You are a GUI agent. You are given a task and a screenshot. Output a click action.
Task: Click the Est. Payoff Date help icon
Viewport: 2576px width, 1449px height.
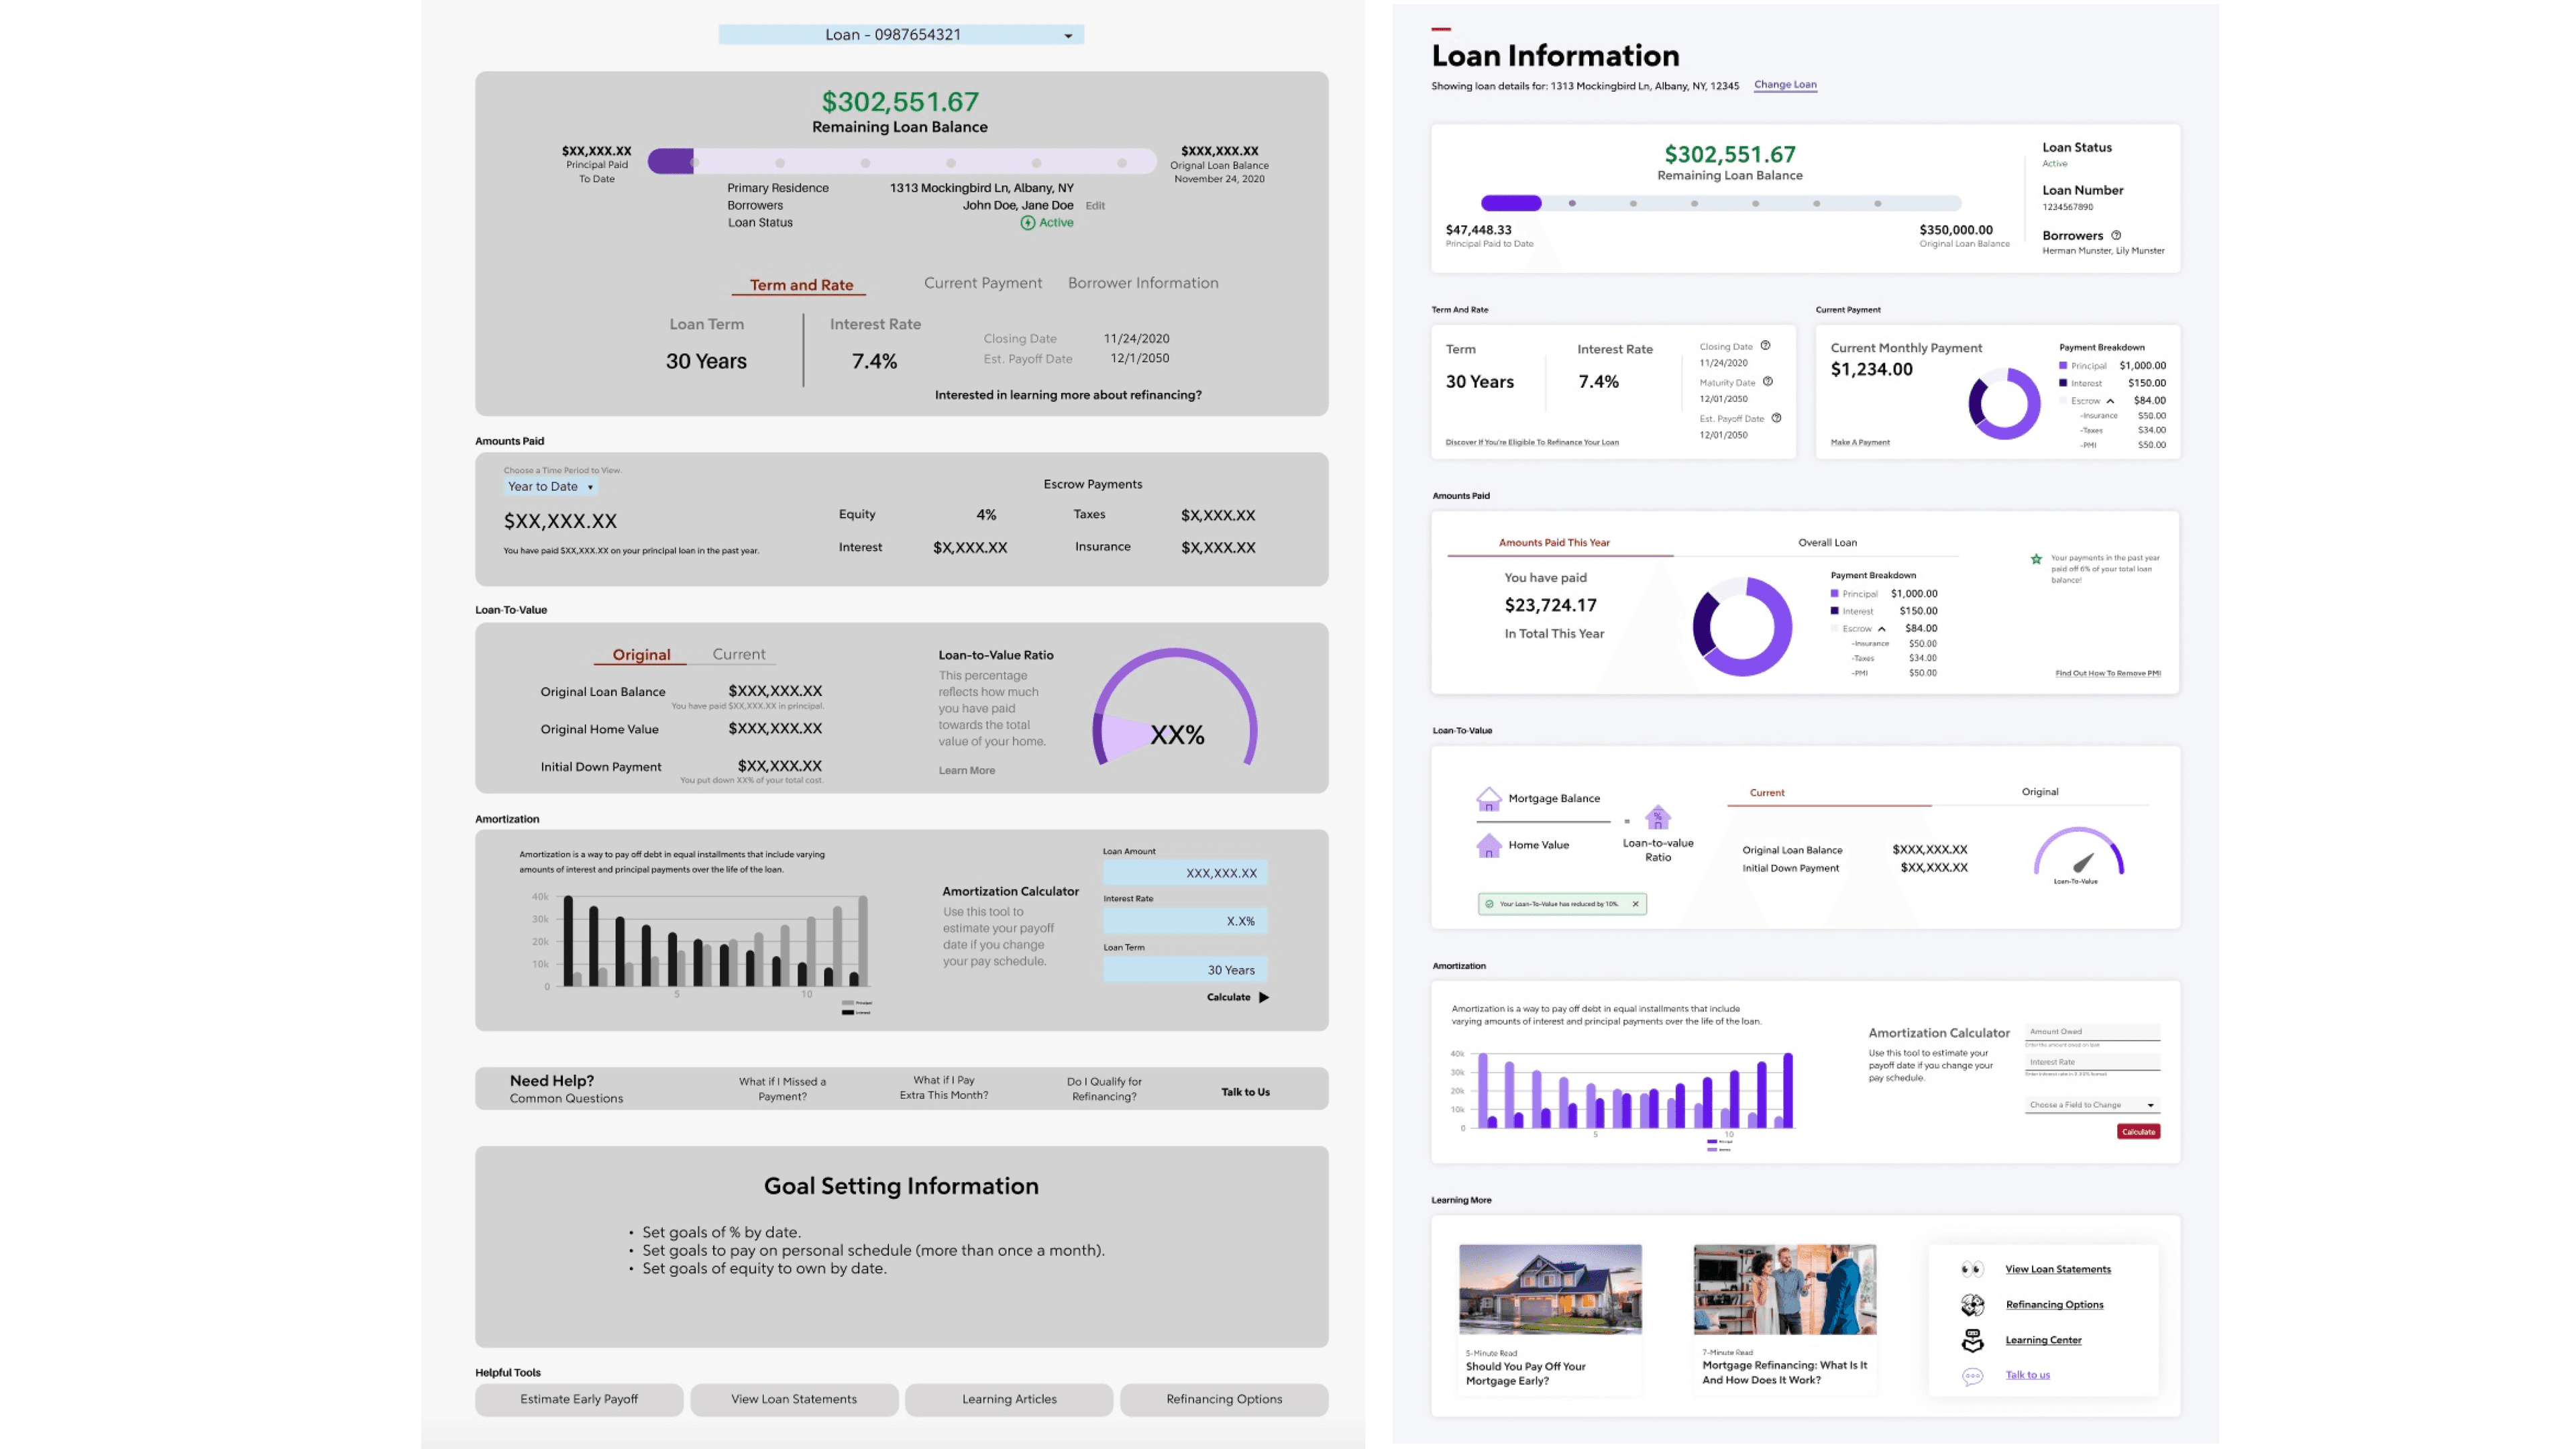click(1776, 418)
